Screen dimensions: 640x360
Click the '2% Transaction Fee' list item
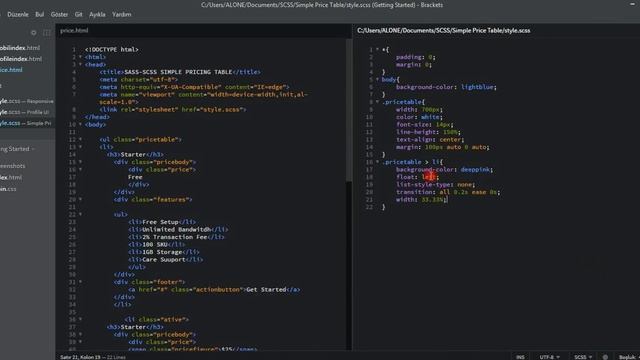coord(175,237)
